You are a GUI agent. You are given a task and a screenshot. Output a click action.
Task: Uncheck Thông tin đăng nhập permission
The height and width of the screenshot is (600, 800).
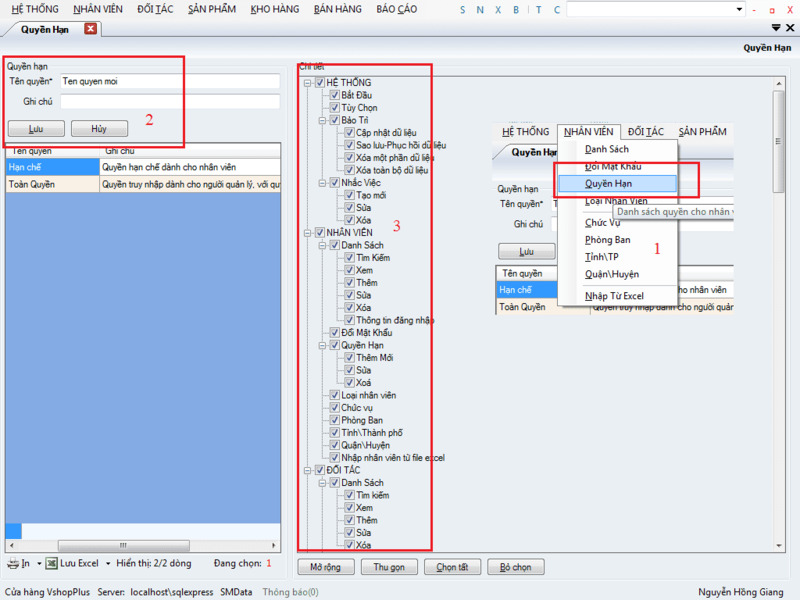click(x=349, y=320)
